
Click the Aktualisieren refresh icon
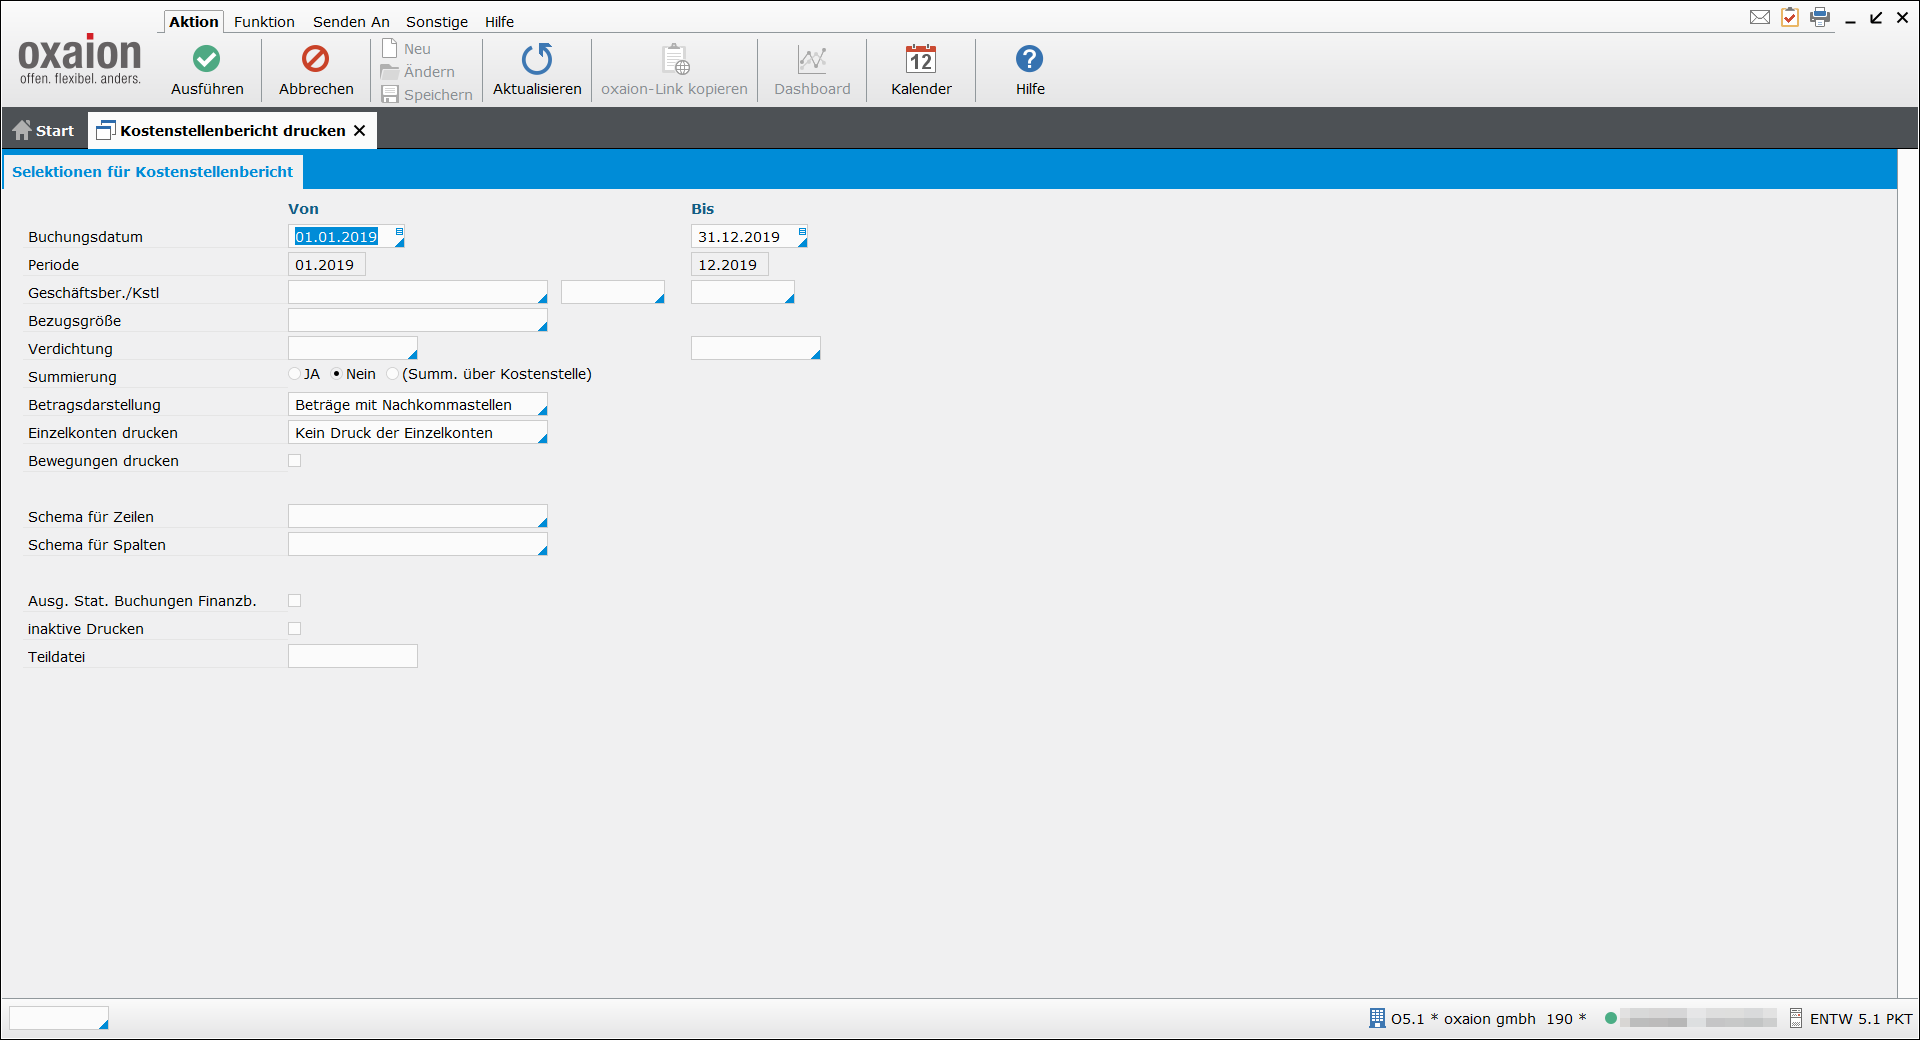pyautogui.click(x=537, y=59)
